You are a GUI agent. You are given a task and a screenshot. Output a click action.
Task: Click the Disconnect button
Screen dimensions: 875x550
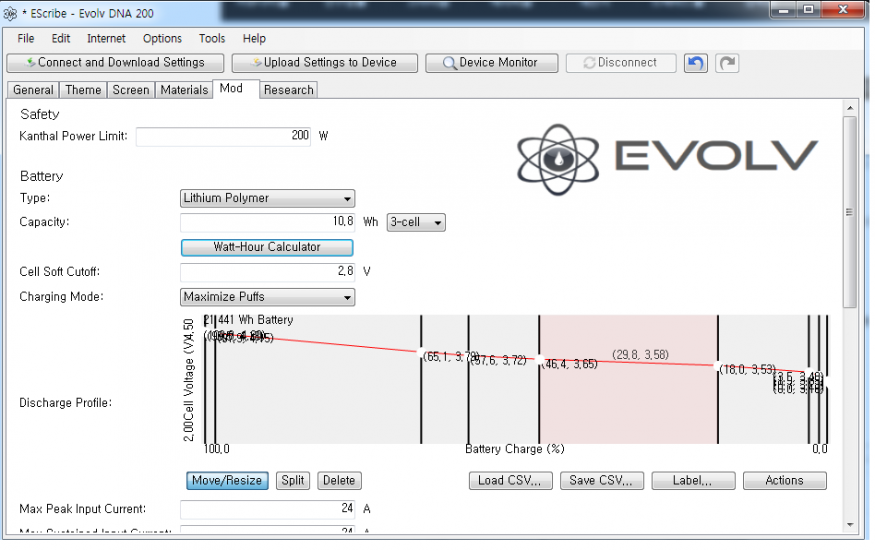[621, 63]
